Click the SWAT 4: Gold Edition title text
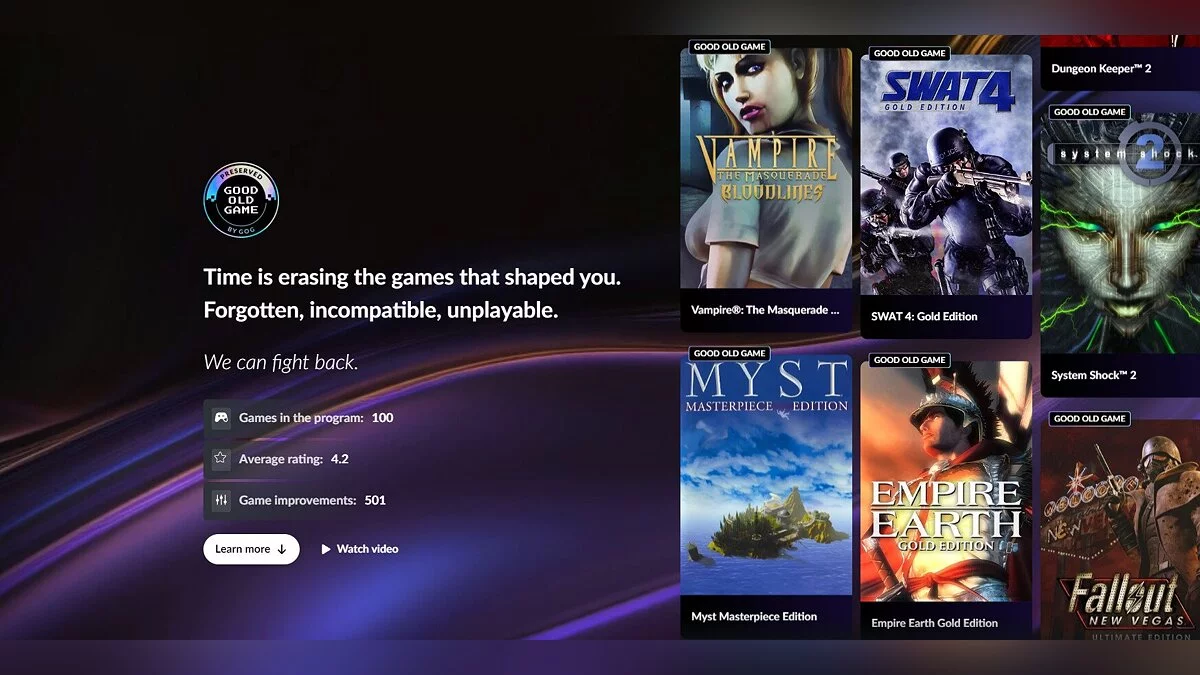The image size is (1200, 675). click(x=924, y=316)
